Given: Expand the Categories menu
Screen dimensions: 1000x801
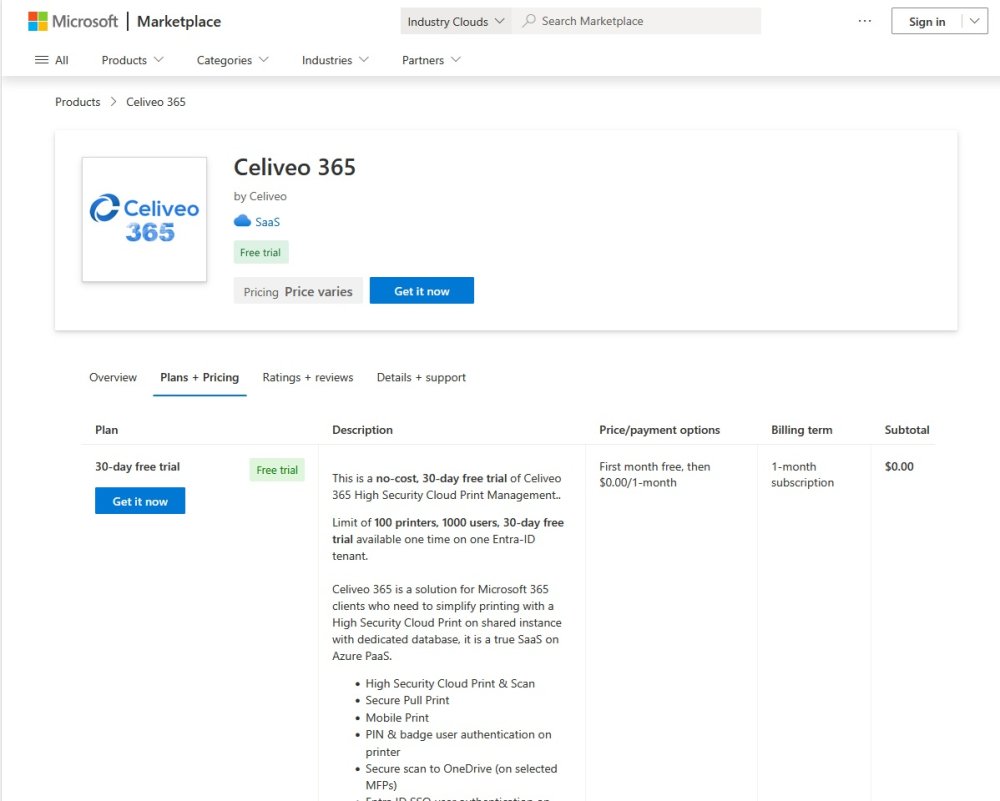Looking at the screenshot, I should [232, 60].
